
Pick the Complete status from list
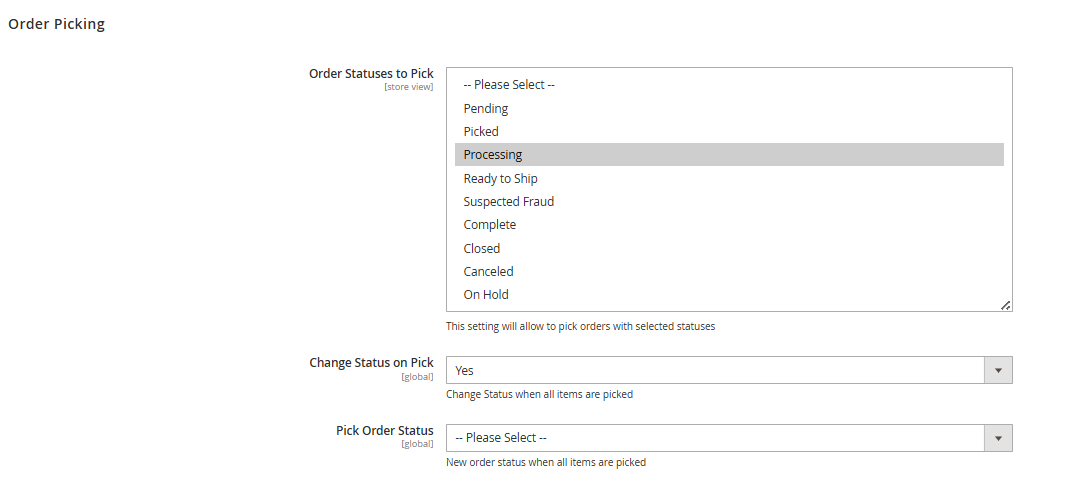point(490,225)
